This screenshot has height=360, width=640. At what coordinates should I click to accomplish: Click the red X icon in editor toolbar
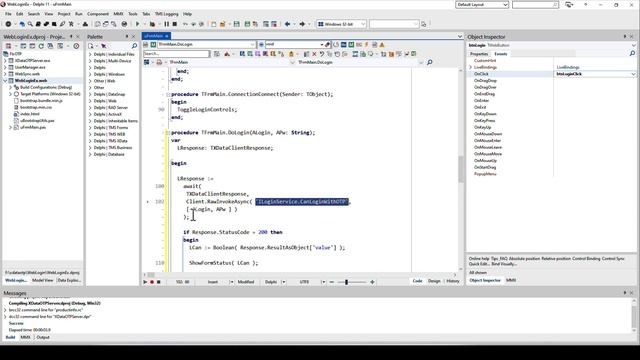314,54
